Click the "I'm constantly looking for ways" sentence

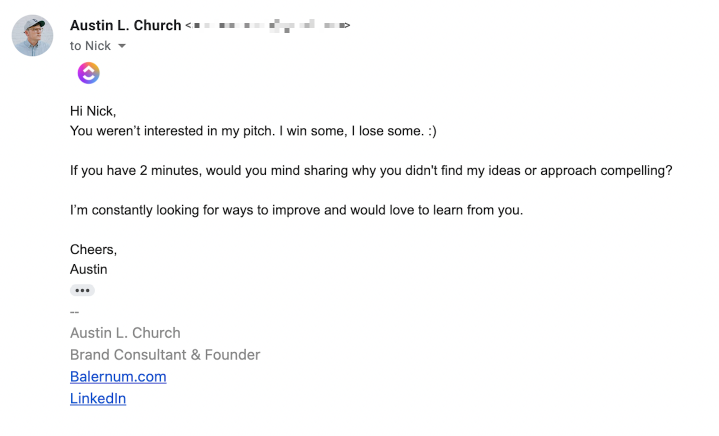(296, 210)
